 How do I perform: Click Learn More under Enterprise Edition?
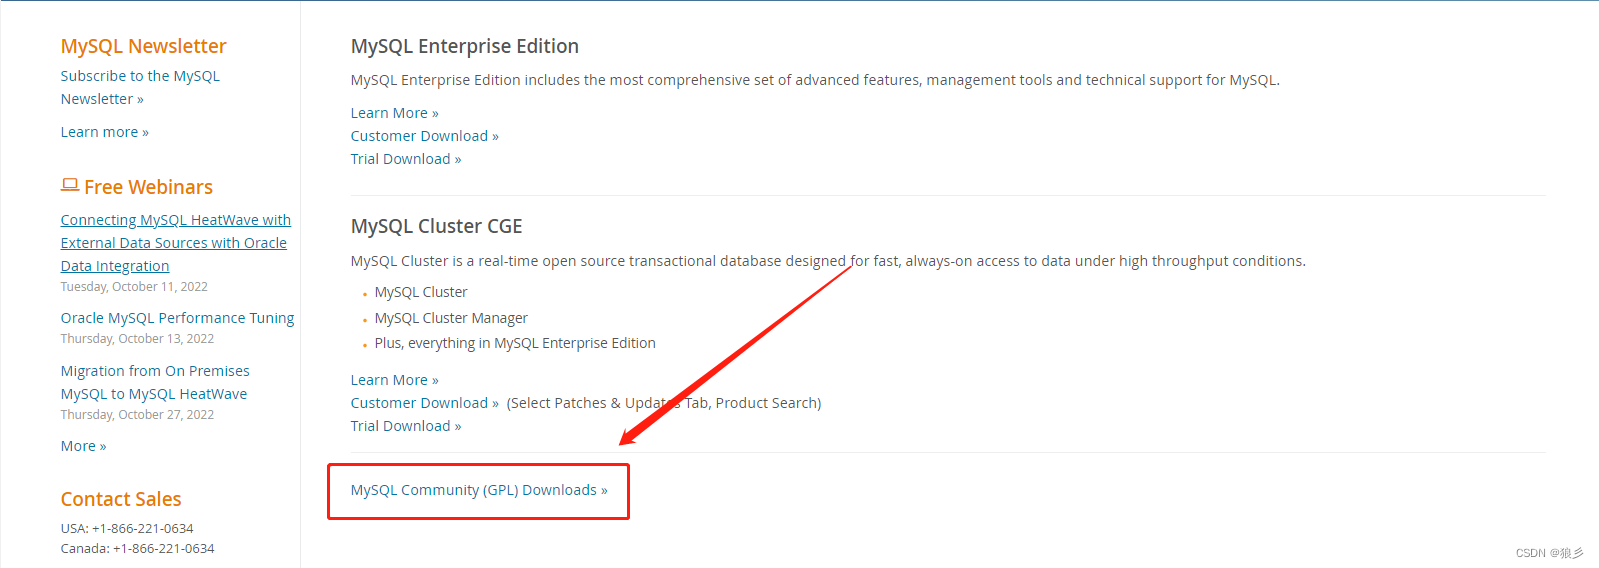[394, 113]
